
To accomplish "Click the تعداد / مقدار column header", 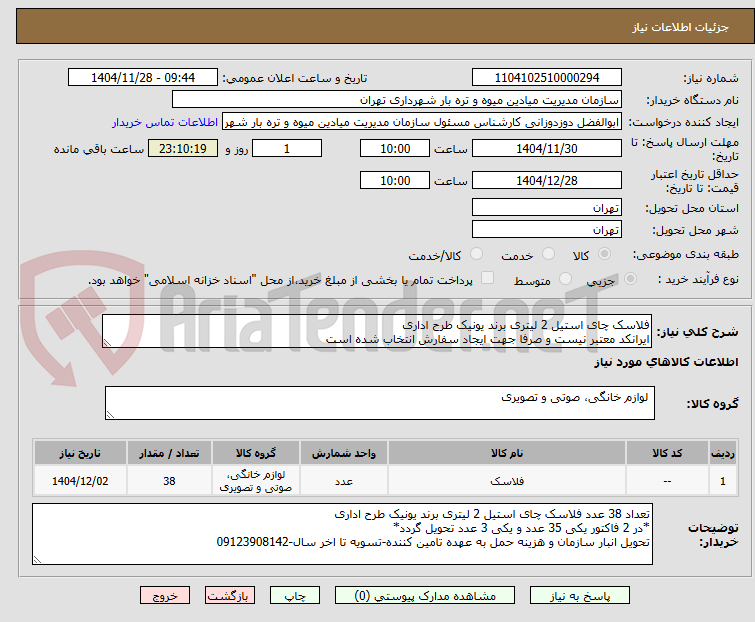I will coord(169,453).
